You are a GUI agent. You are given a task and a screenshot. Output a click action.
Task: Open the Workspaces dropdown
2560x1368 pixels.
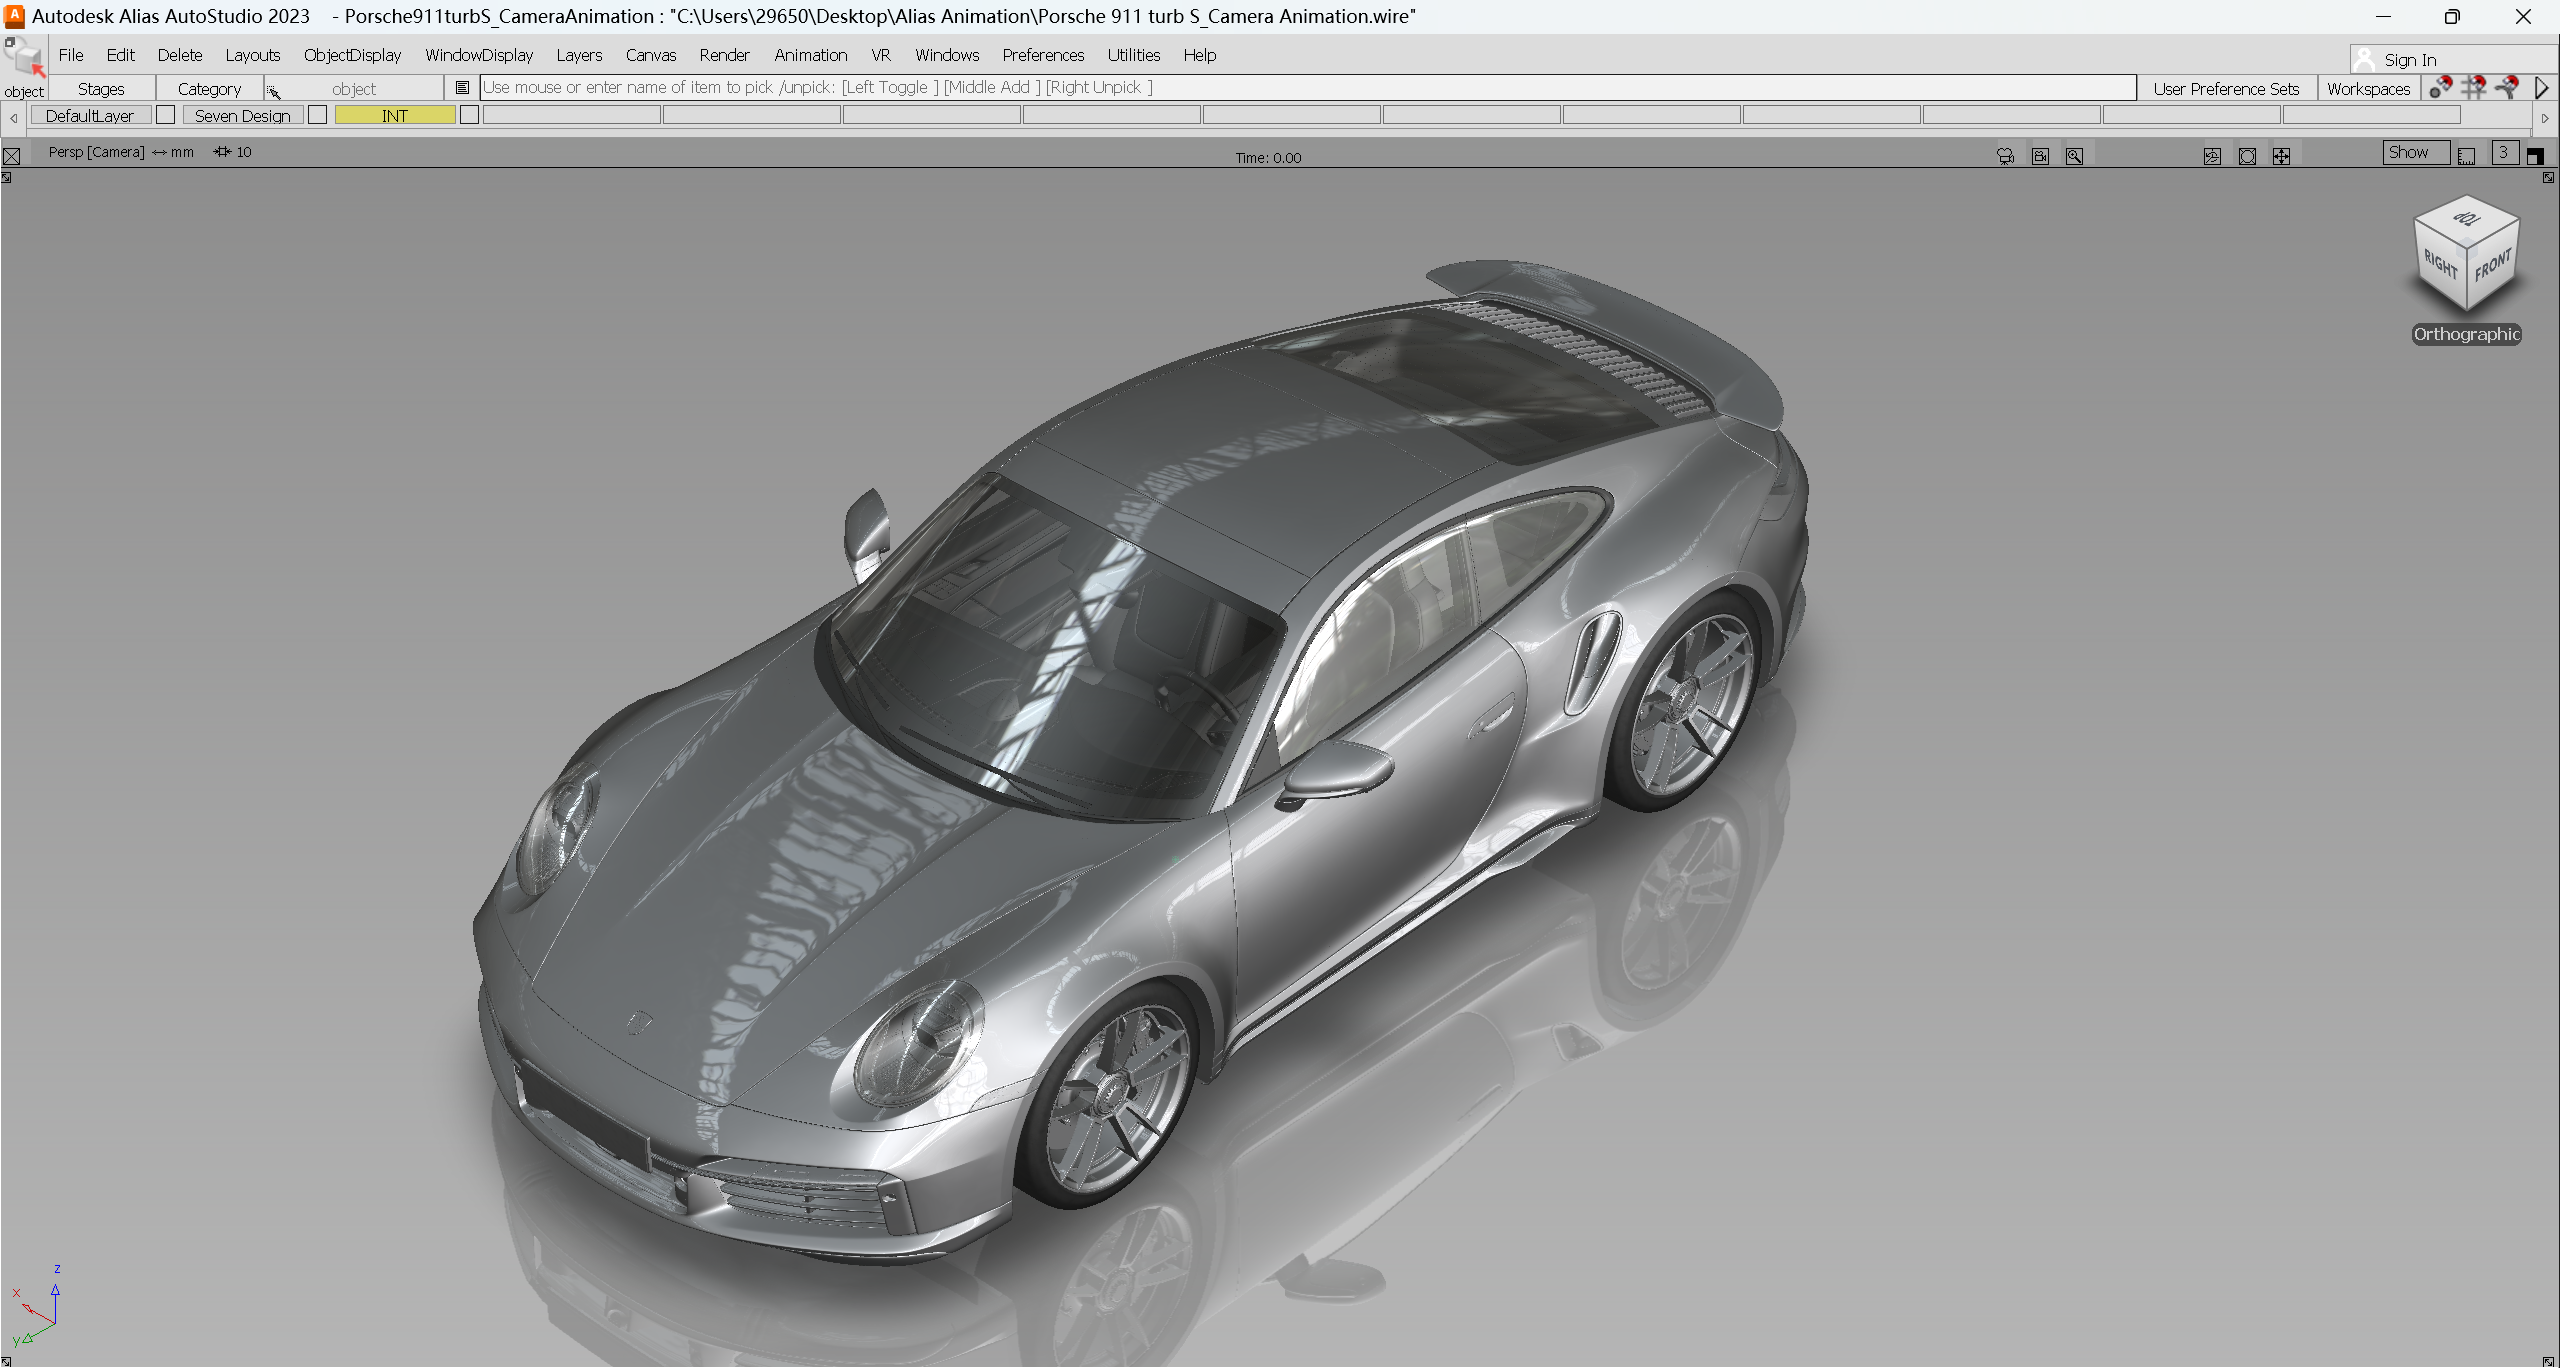click(2367, 88)
